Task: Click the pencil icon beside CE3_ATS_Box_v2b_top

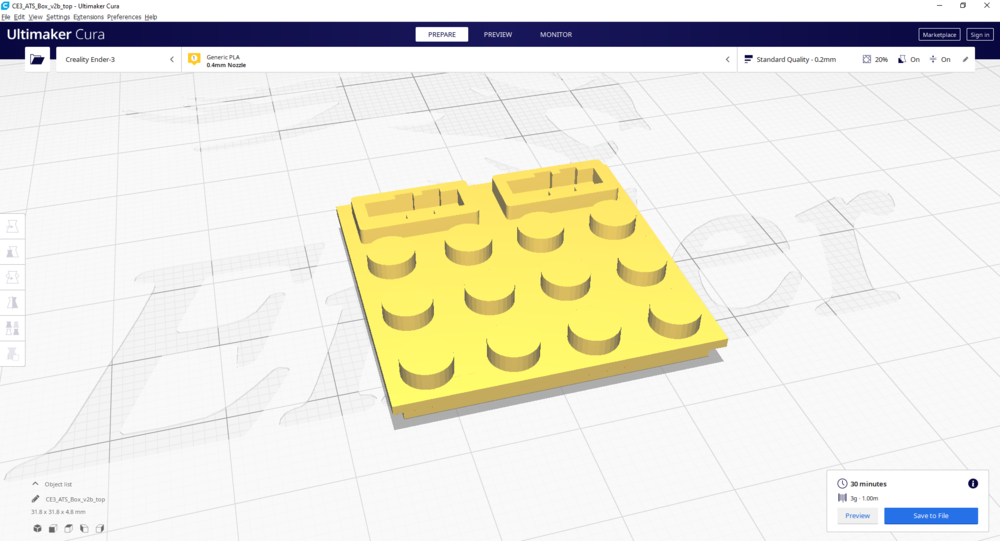Action: point(36,499)
